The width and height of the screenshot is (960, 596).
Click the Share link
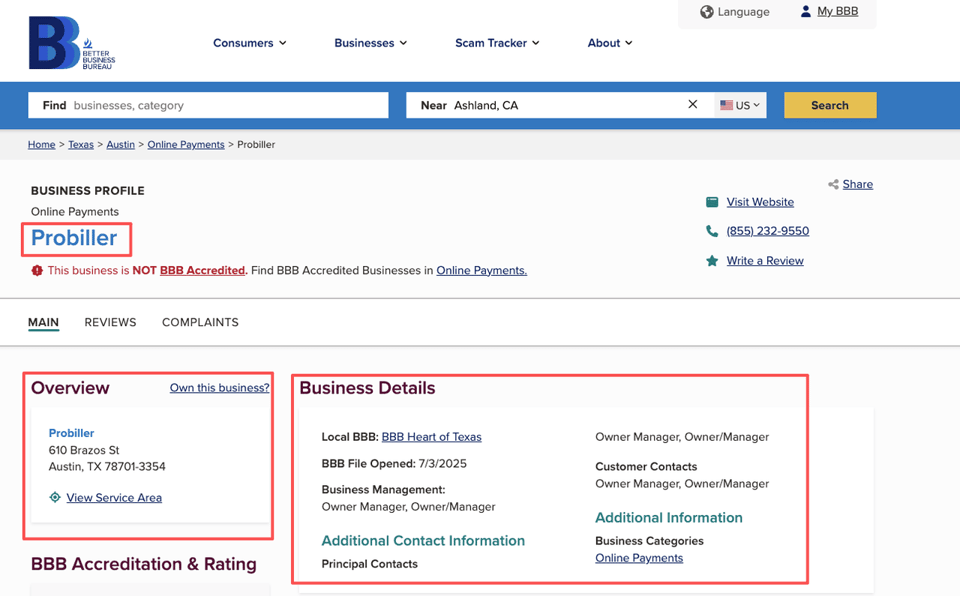(x=858, y=184)
